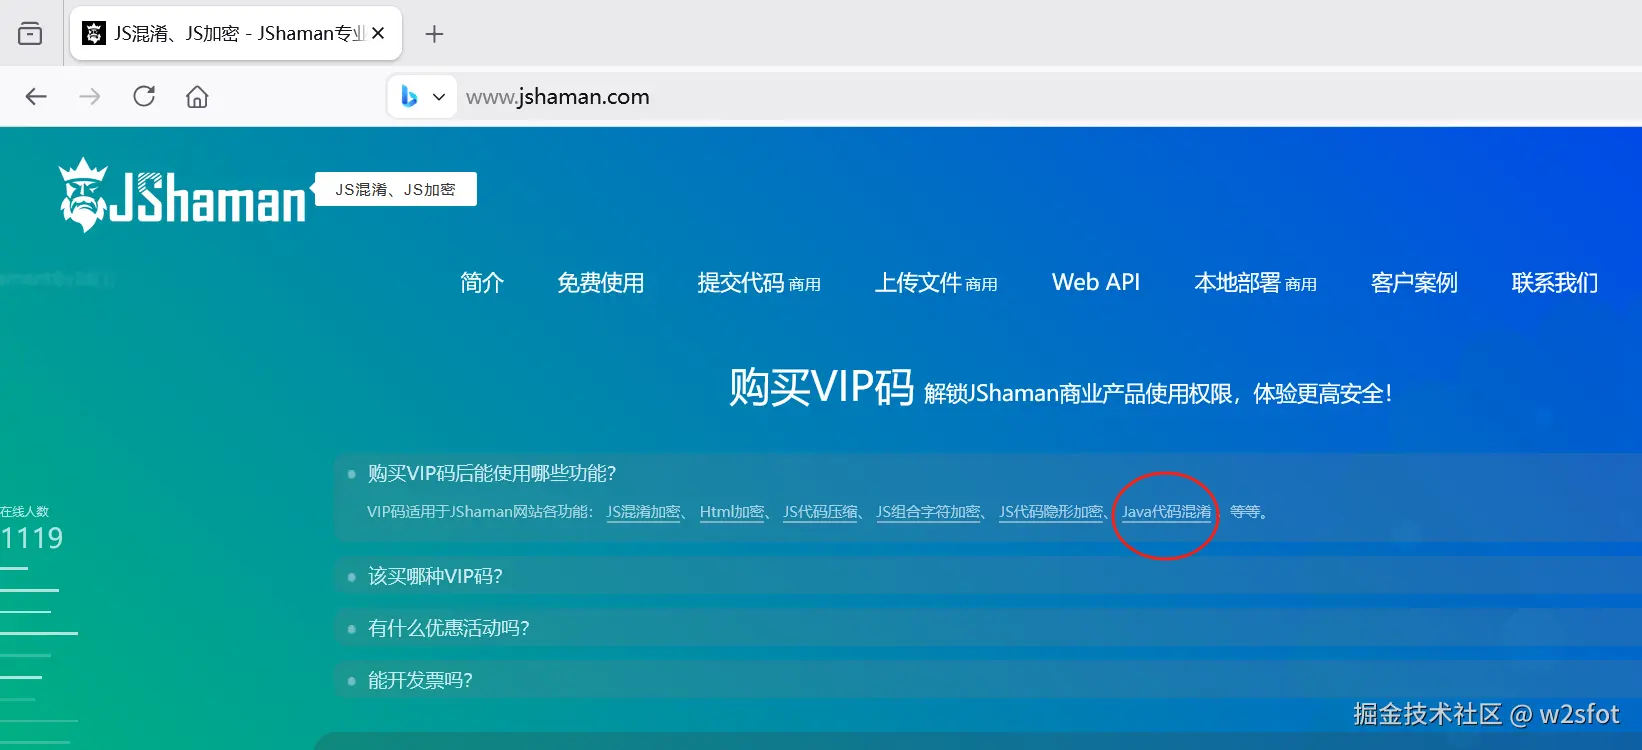Open the 本地部署 商用 menu item
Image resolution: width=1642 pixels, height=750 pixels.
(1255, 283)
